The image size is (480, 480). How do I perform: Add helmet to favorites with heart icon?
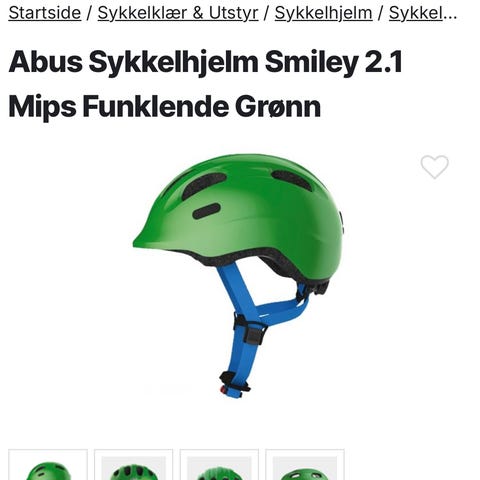tap(434, 167)
